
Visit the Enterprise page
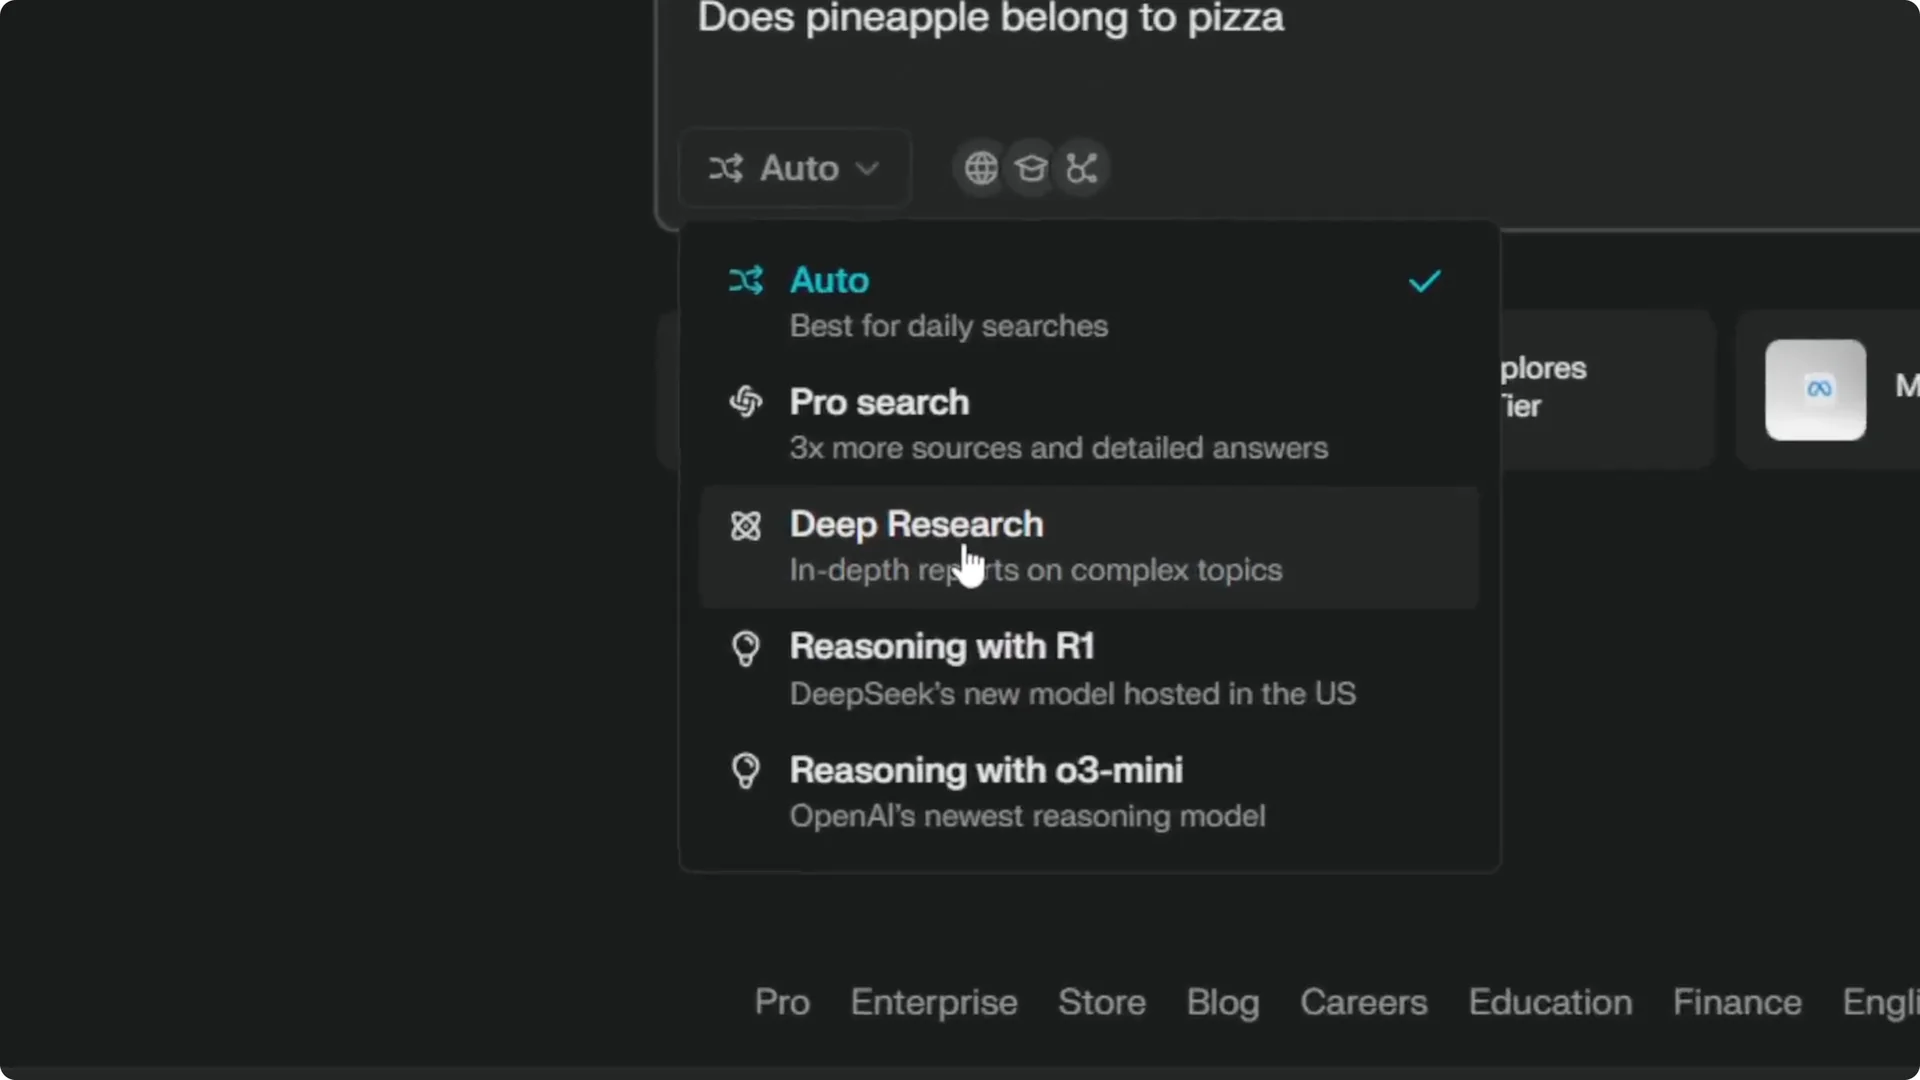[x=934, y=1003]
